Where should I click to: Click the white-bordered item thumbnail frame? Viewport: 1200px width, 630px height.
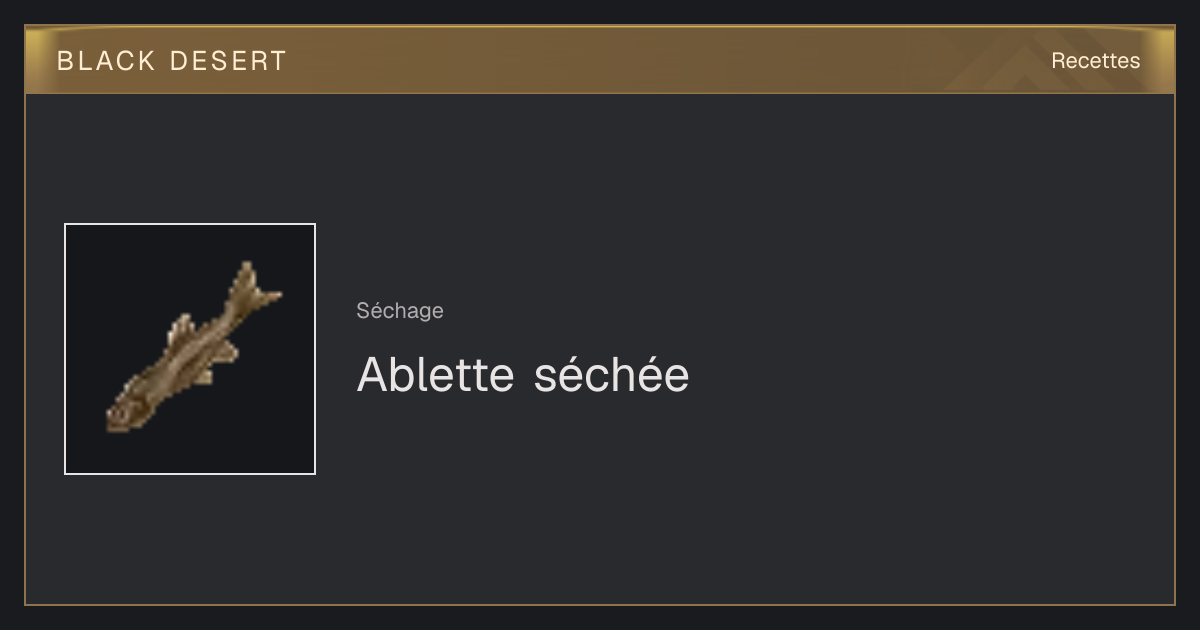click(x=190, y=349)
